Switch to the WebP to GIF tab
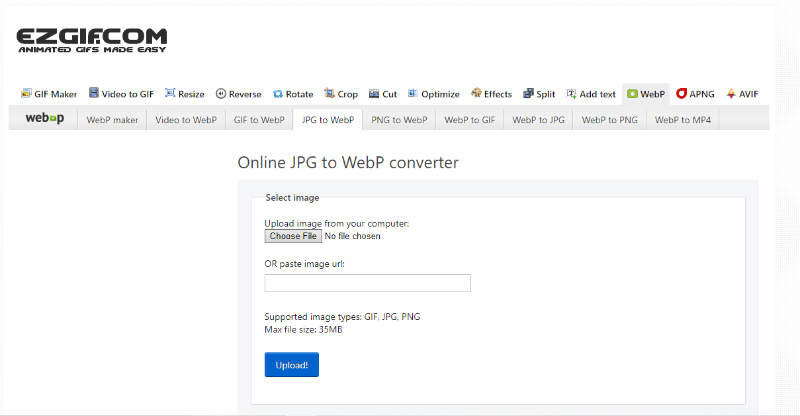 469,119
